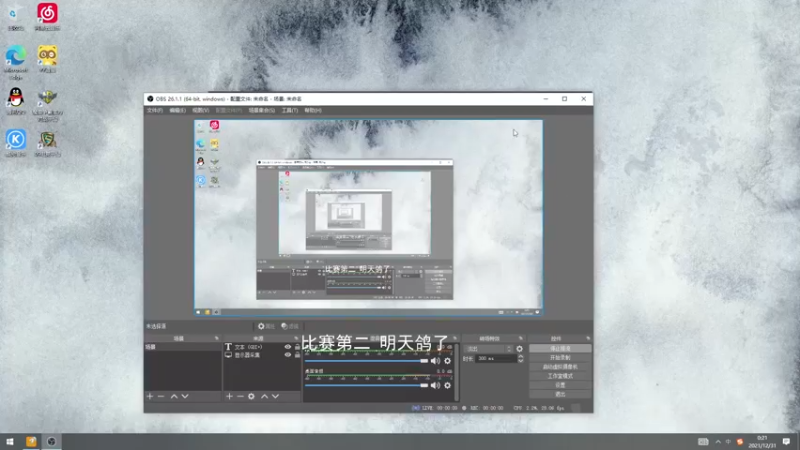Viewport: 800px width, 450px height.
Task: Click the 退出 exit button
Action: tap(560, 394)
